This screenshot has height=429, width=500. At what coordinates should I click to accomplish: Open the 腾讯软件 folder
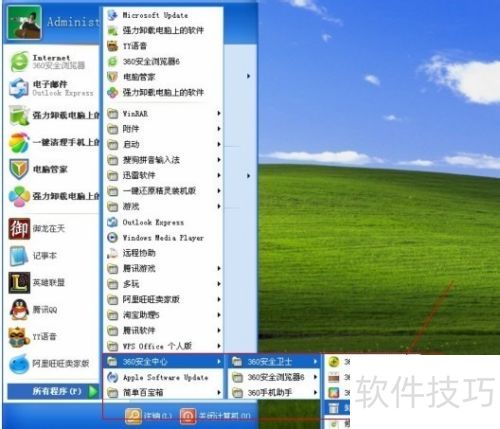coord(163,330)
